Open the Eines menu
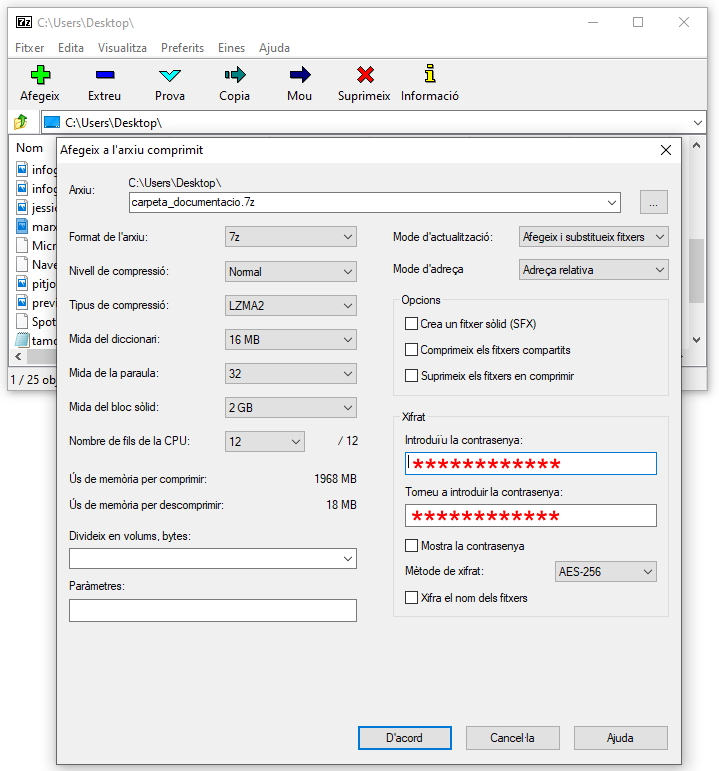This screenshot has width=719, height=771. (231, 48)
